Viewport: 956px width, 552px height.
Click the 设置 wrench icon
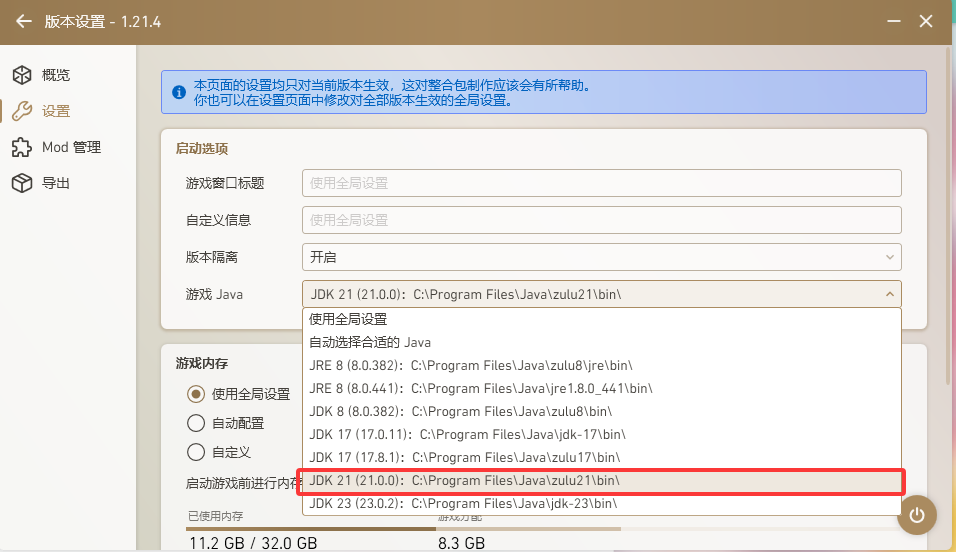[22, 111]
